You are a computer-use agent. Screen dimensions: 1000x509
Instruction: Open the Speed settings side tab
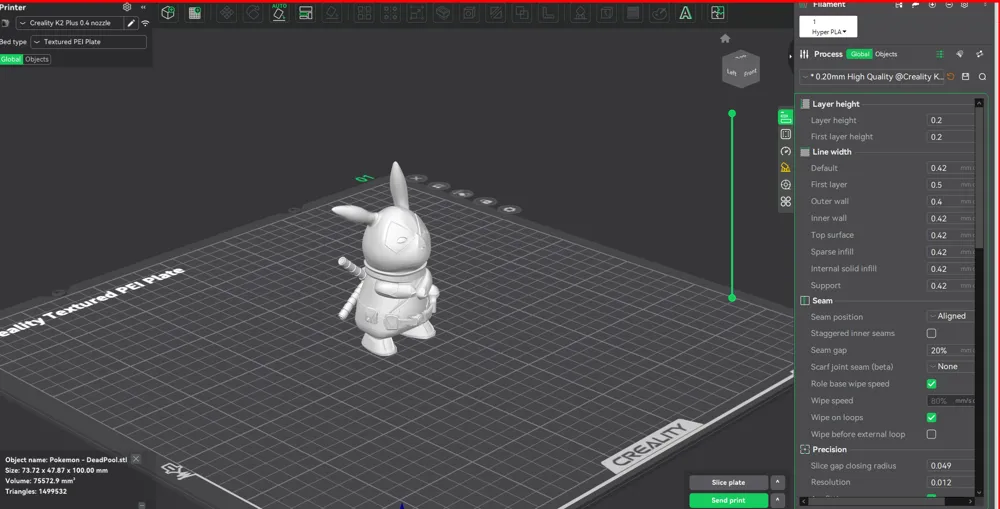[786, 151]
